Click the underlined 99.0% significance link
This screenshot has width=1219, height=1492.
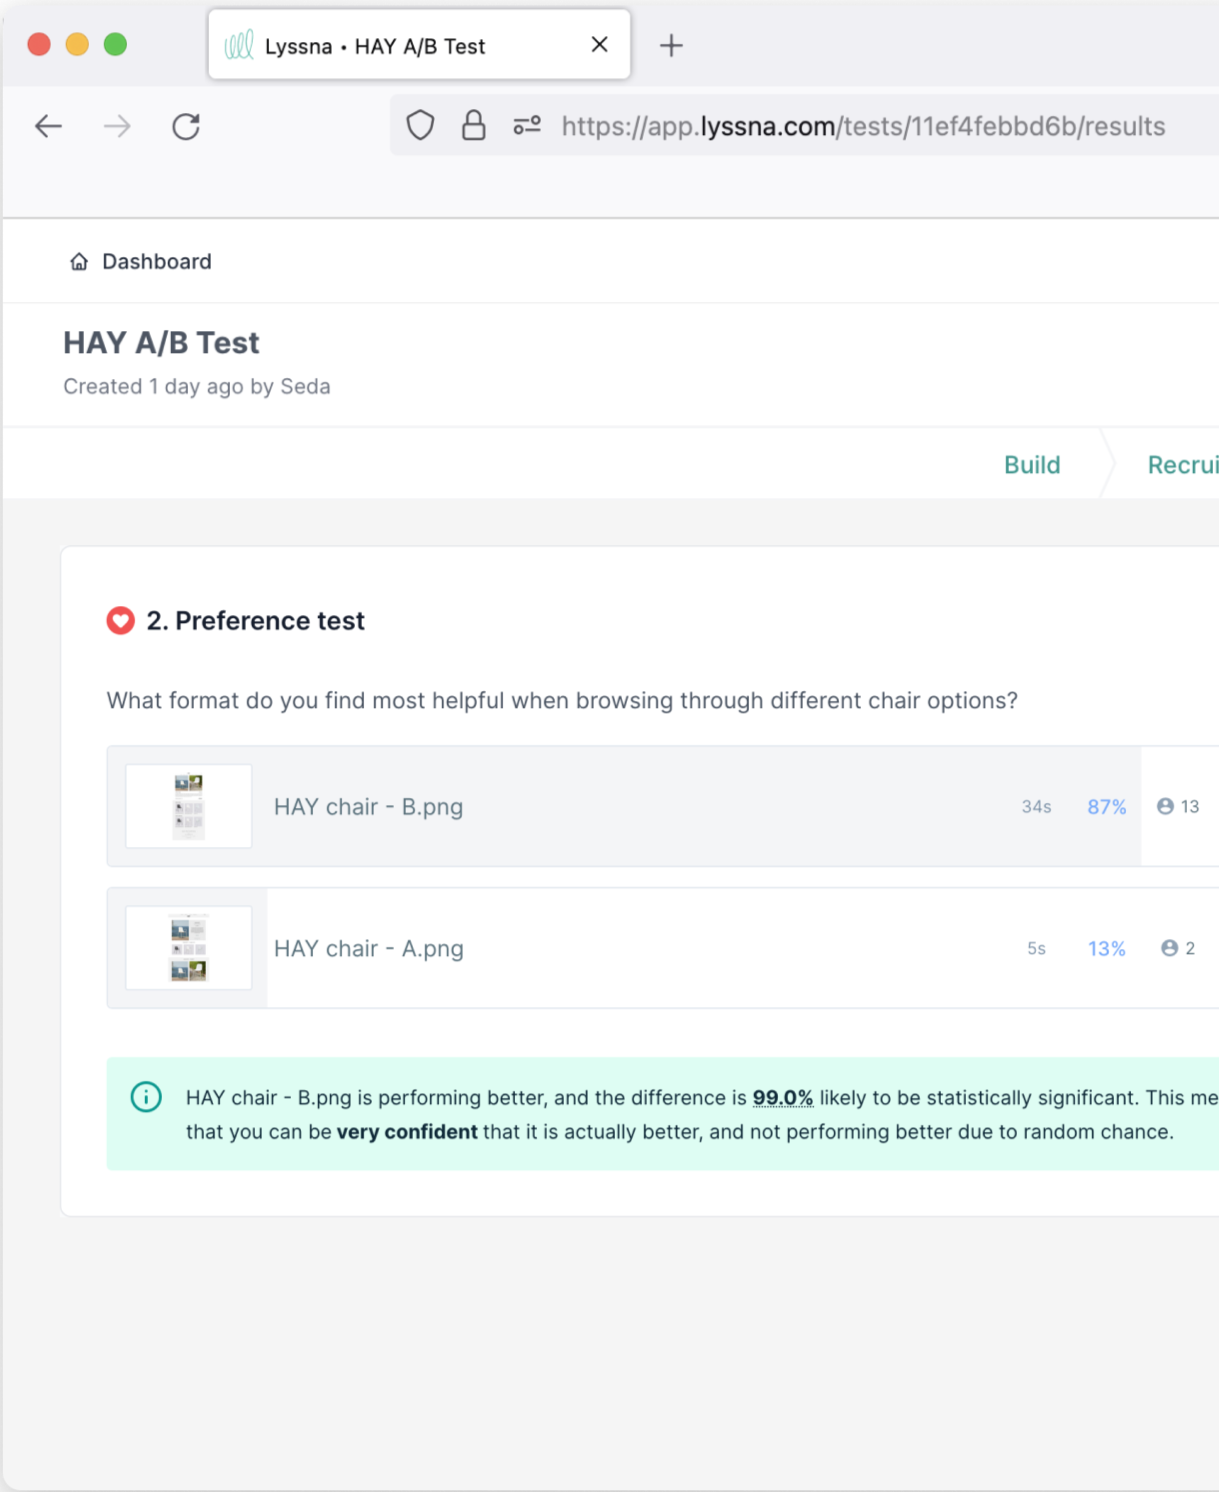(x=783, y=1098)
